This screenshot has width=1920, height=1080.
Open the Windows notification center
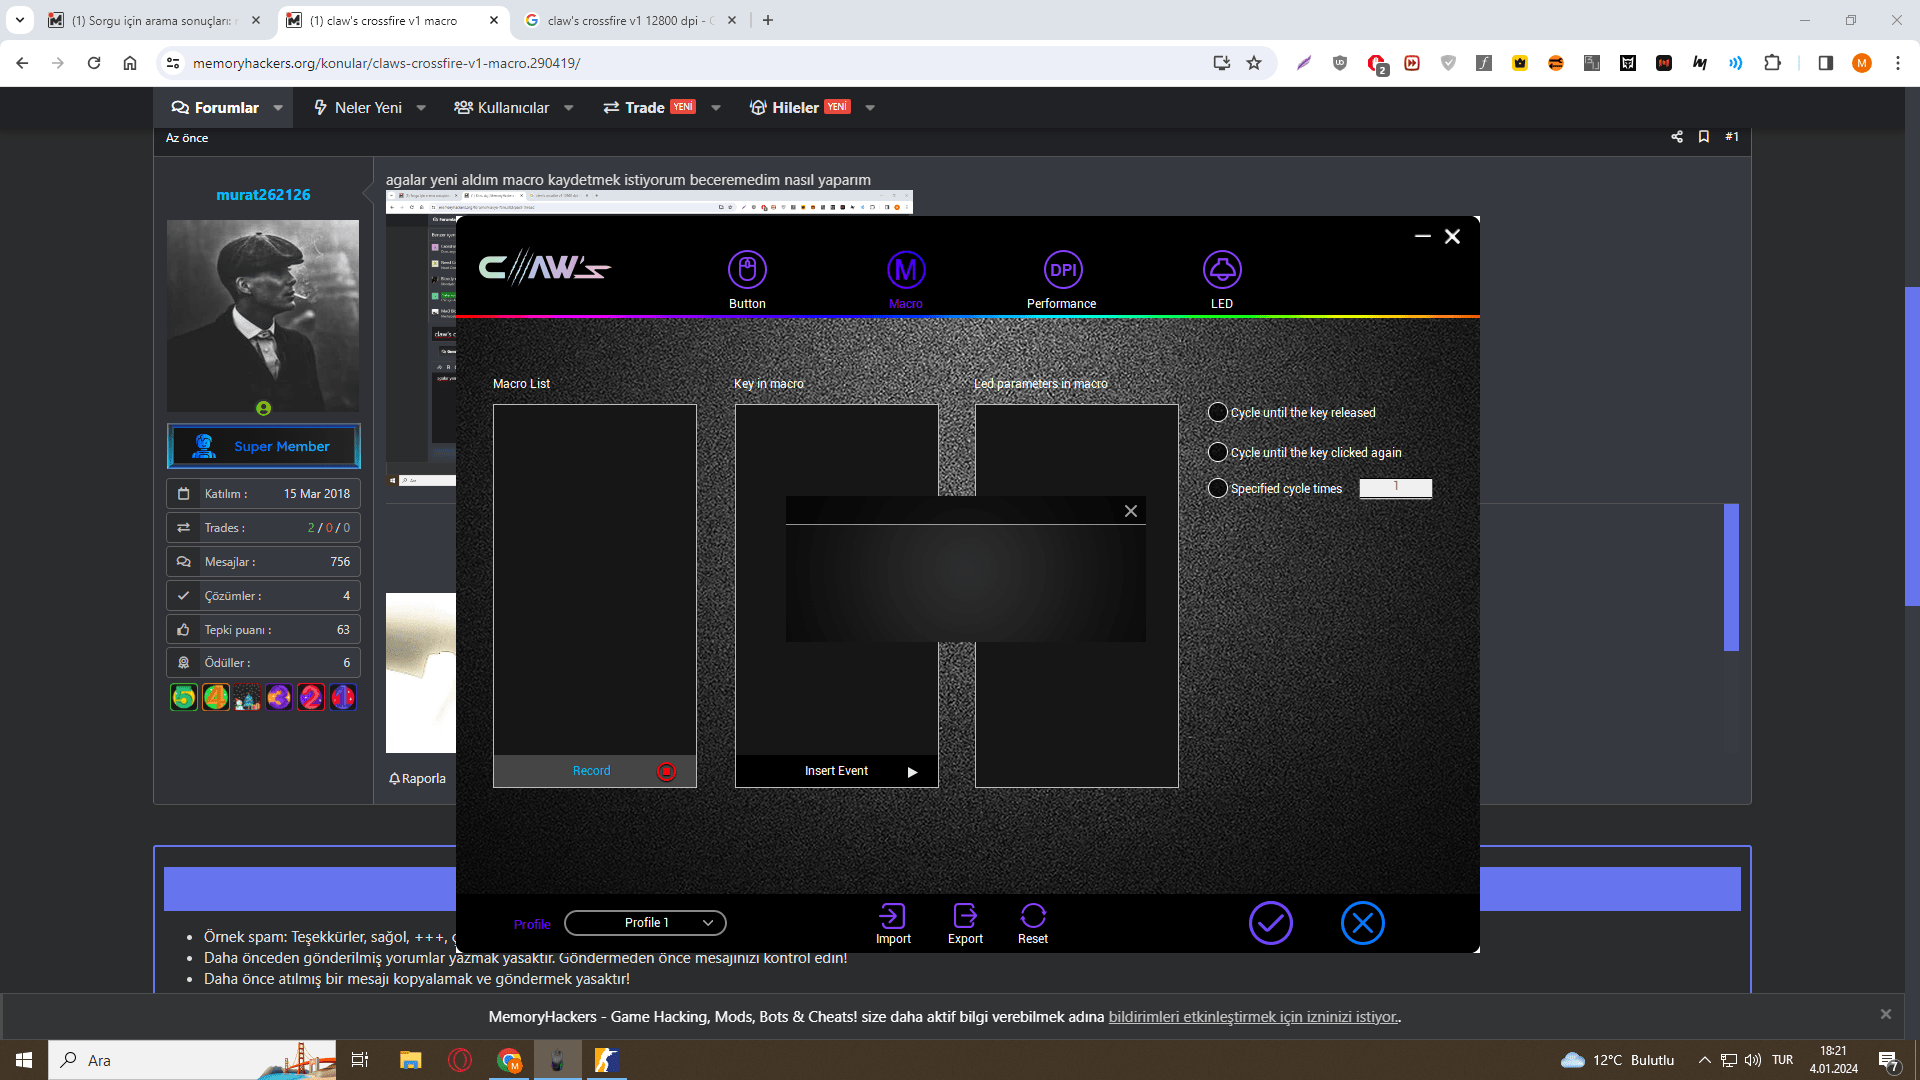coord(1889,1061)
